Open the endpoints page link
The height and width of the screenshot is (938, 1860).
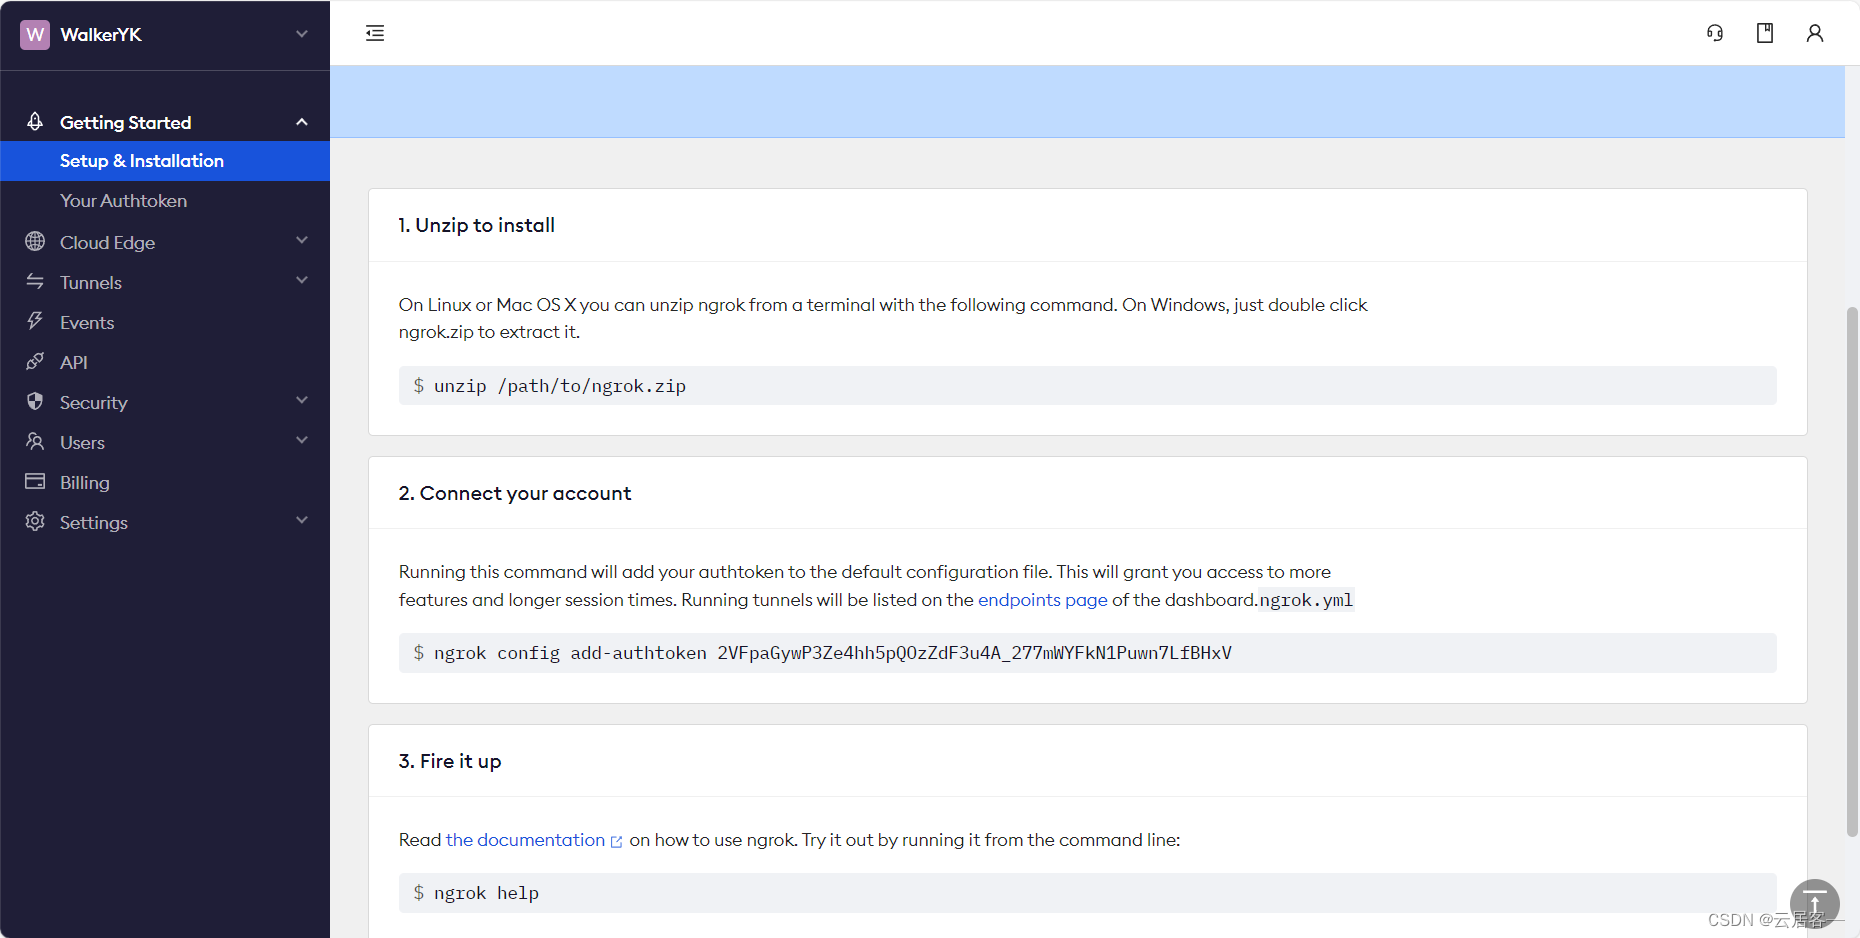(1042, 600)
